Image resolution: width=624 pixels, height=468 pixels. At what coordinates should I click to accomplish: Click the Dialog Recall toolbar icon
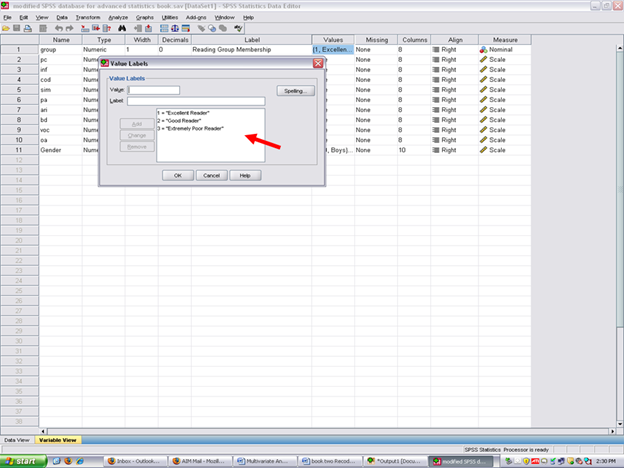(44, 28)
